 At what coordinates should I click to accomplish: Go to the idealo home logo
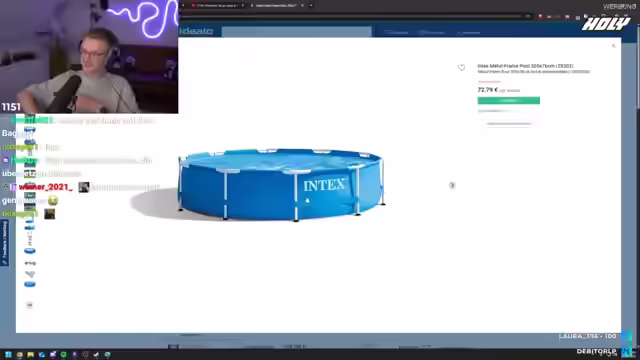click(x=196, y=31)
